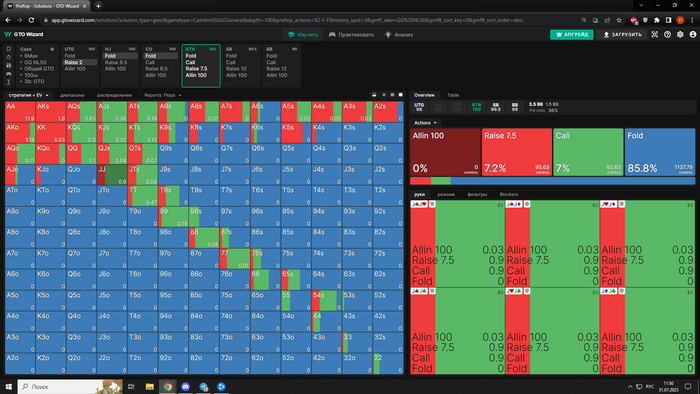The height and width of the screenshot is (394, 700).
Task: Click the Windows Поиск search box
Action: 70,386
